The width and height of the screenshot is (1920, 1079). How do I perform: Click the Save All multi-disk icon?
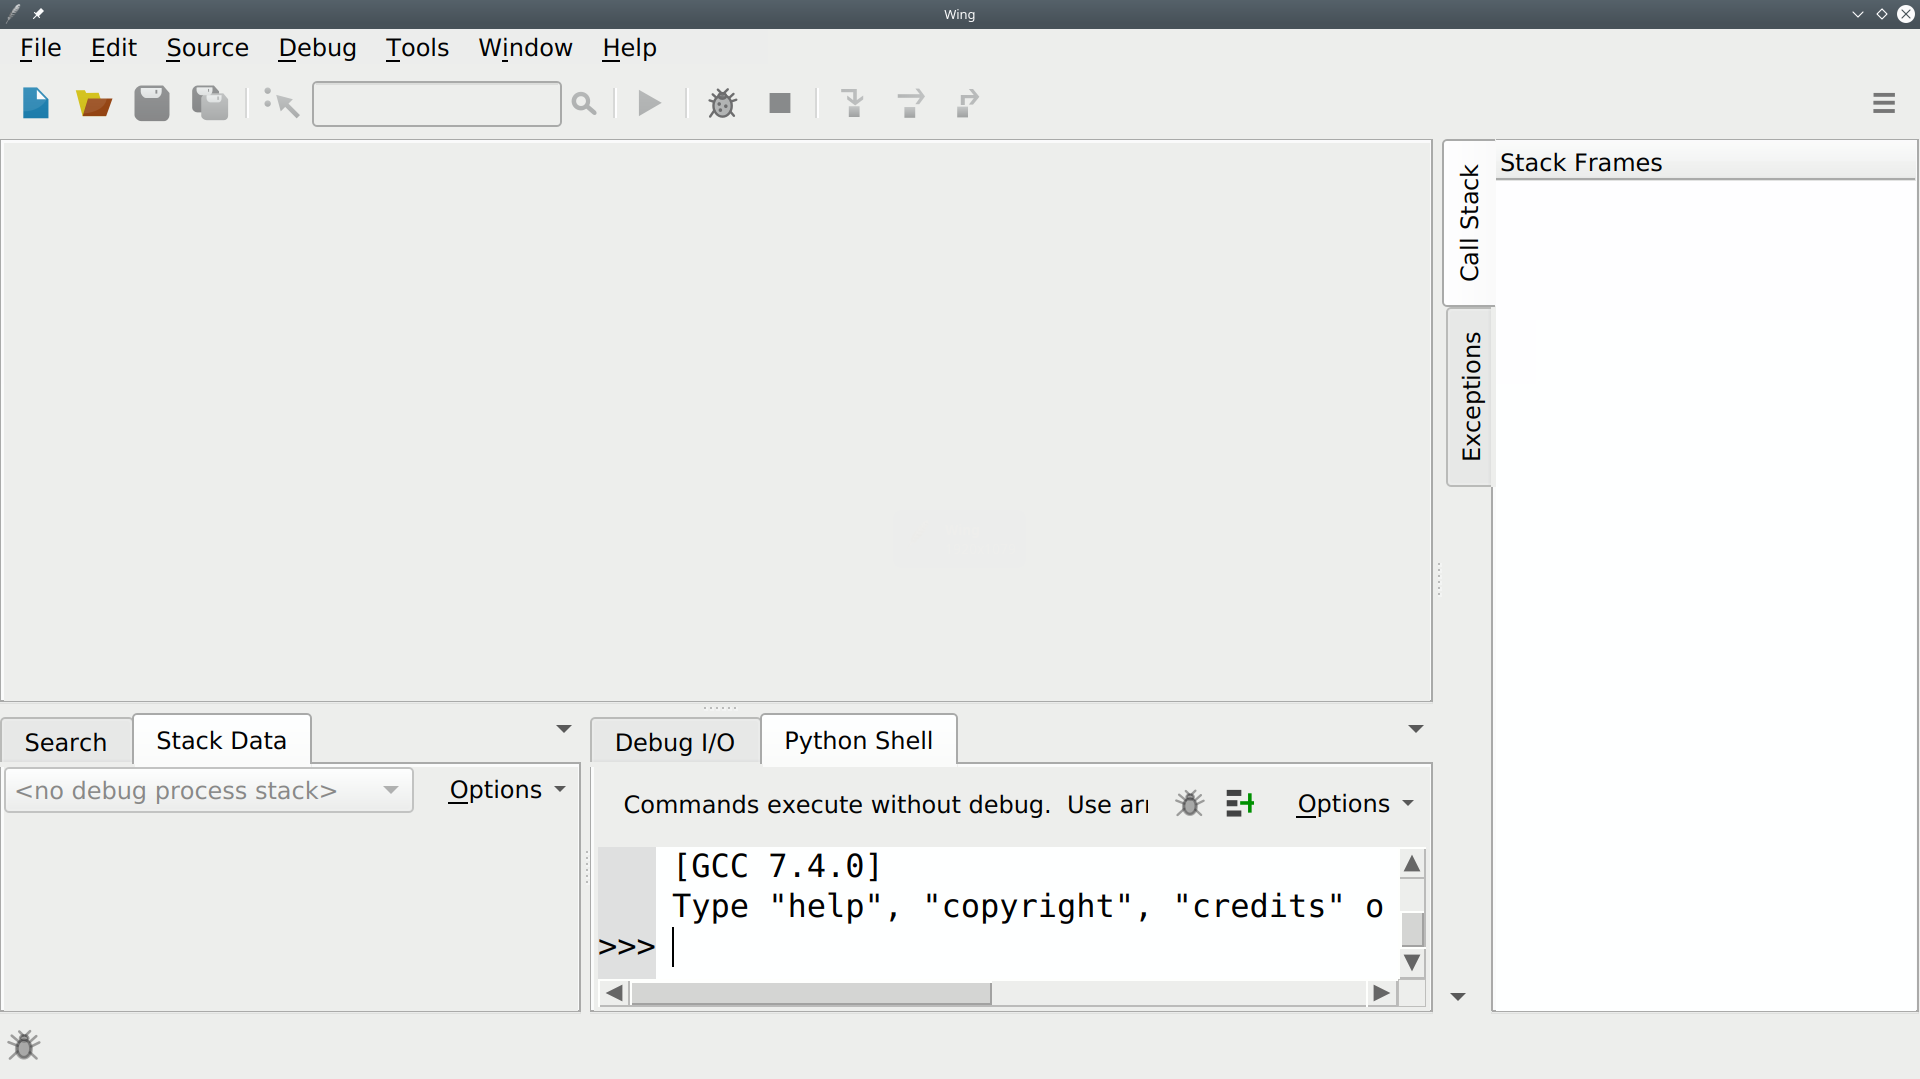point(210,103)
